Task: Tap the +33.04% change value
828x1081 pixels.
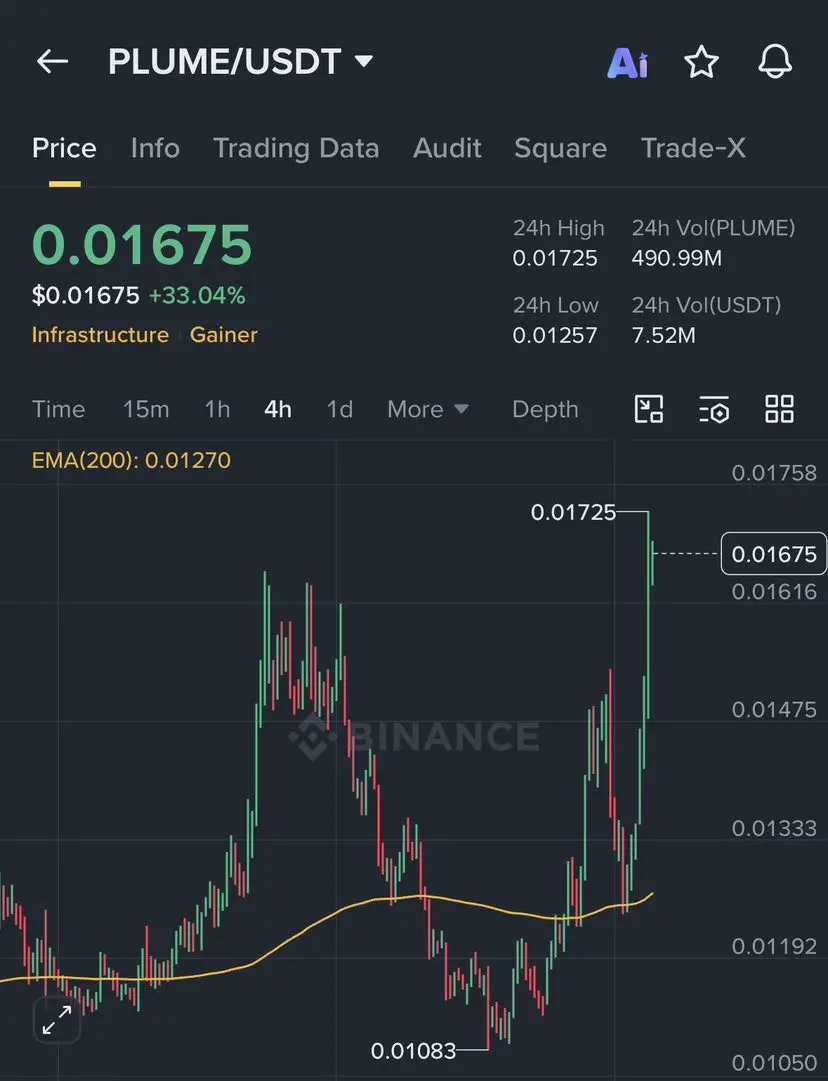Action: (x=197, y=295)
